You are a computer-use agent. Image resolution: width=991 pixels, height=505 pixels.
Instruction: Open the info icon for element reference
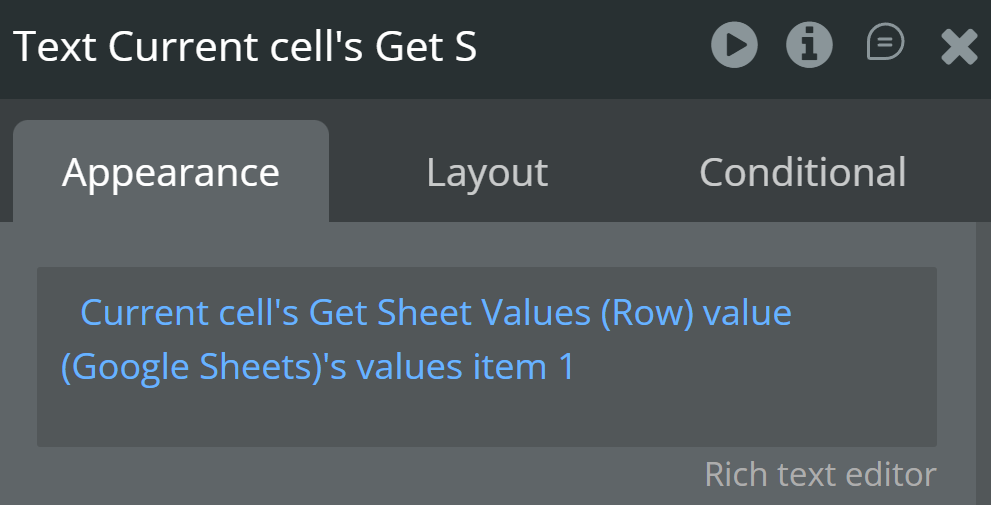(x=809, y=46)
